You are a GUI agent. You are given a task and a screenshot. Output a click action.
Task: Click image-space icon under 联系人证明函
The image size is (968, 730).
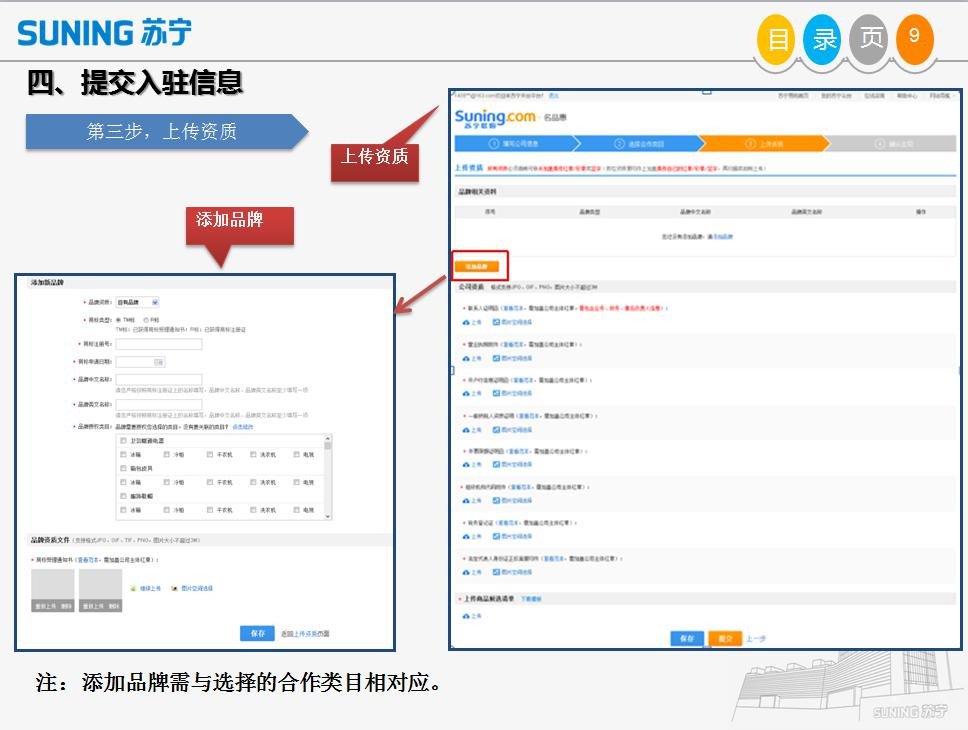click(496, 322)
